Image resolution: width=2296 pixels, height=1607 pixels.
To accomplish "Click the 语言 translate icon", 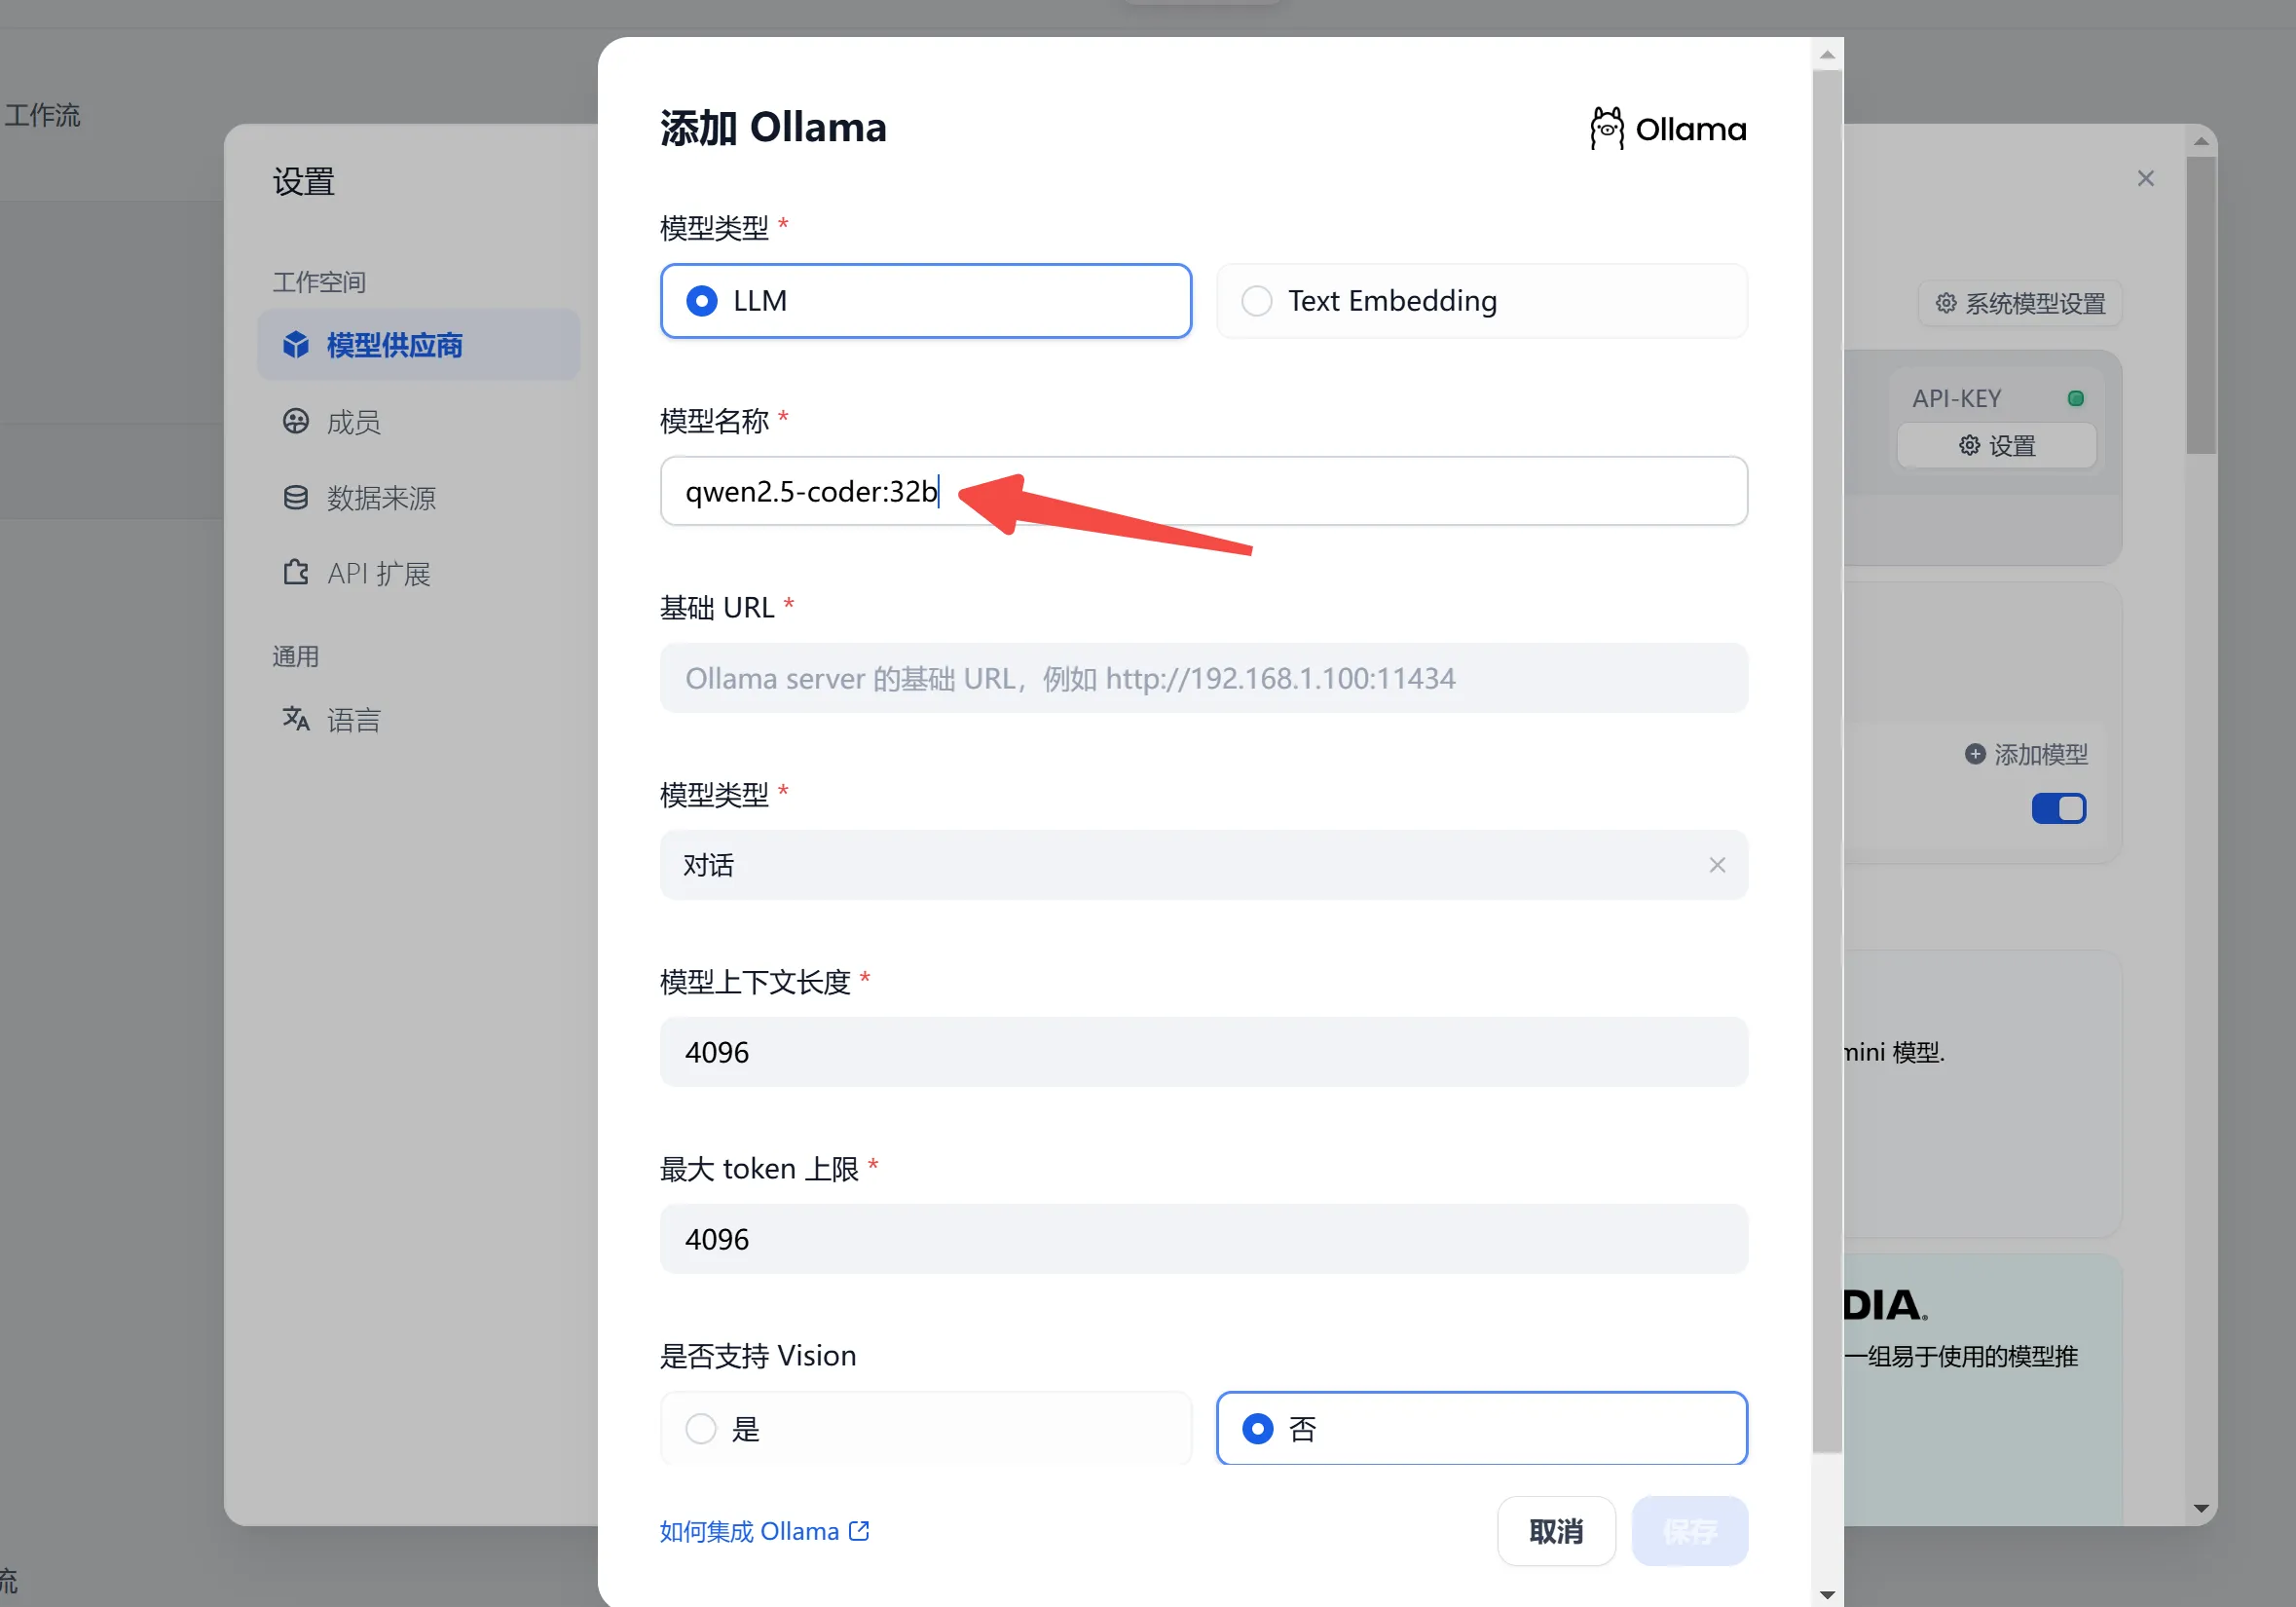I will 295,718.
